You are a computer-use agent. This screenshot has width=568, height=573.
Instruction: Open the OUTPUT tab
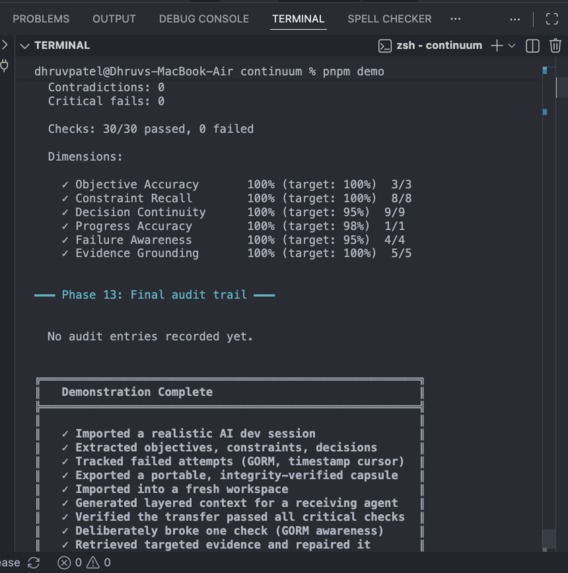[x=114, y=19]
